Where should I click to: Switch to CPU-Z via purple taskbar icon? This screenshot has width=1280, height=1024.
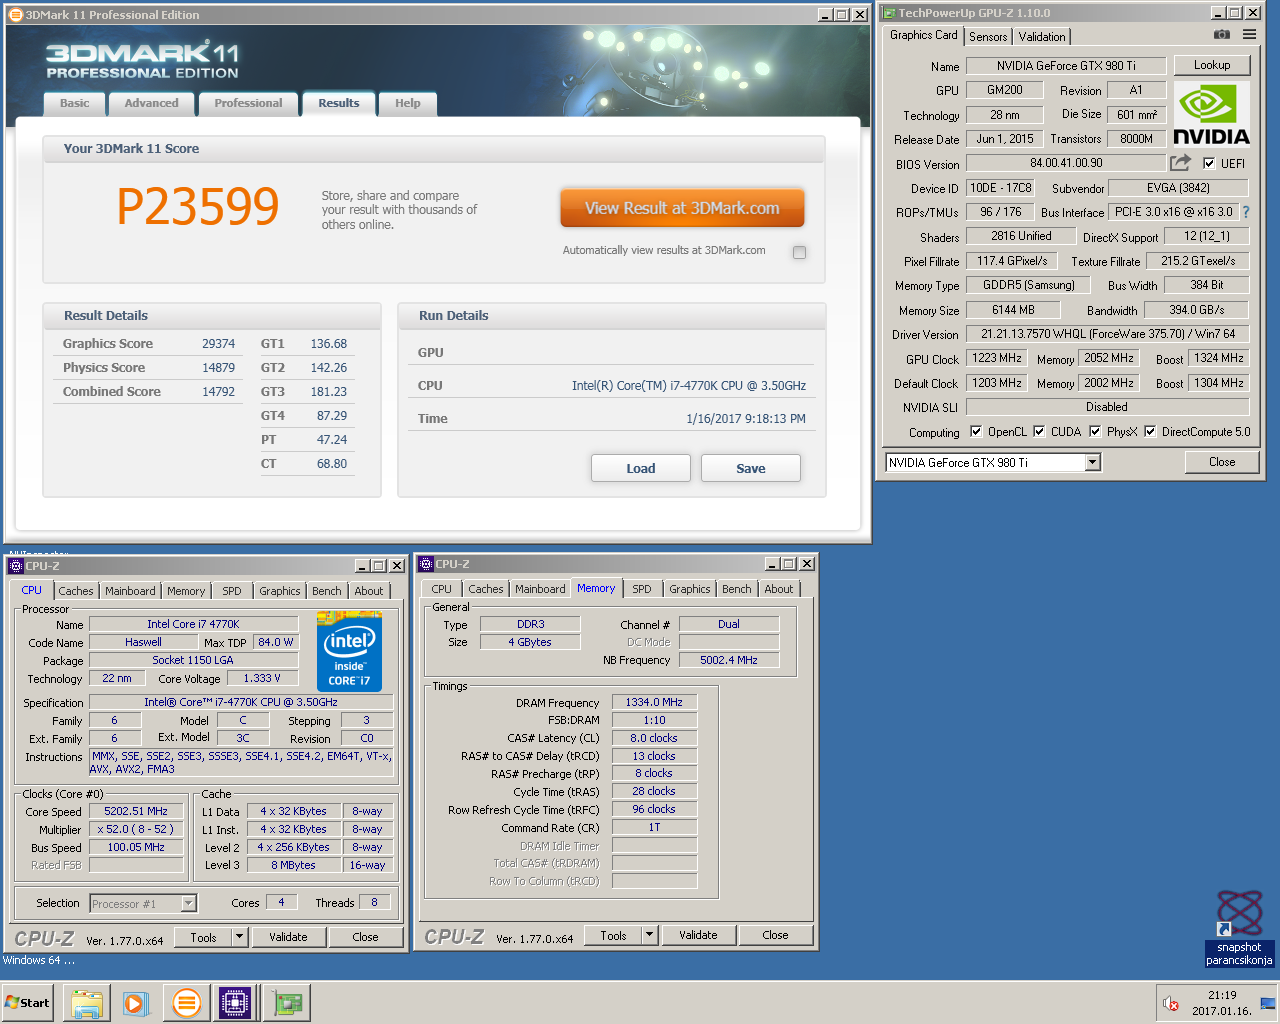[x=235, y=1003]
